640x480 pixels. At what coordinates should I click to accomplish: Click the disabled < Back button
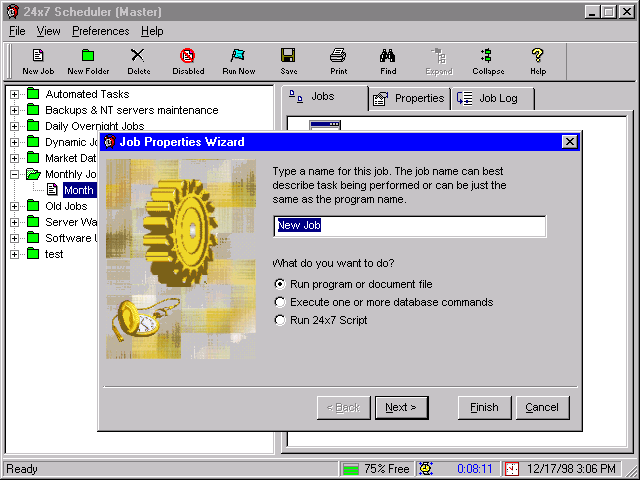pyautogui.click(x=343, y=407)
